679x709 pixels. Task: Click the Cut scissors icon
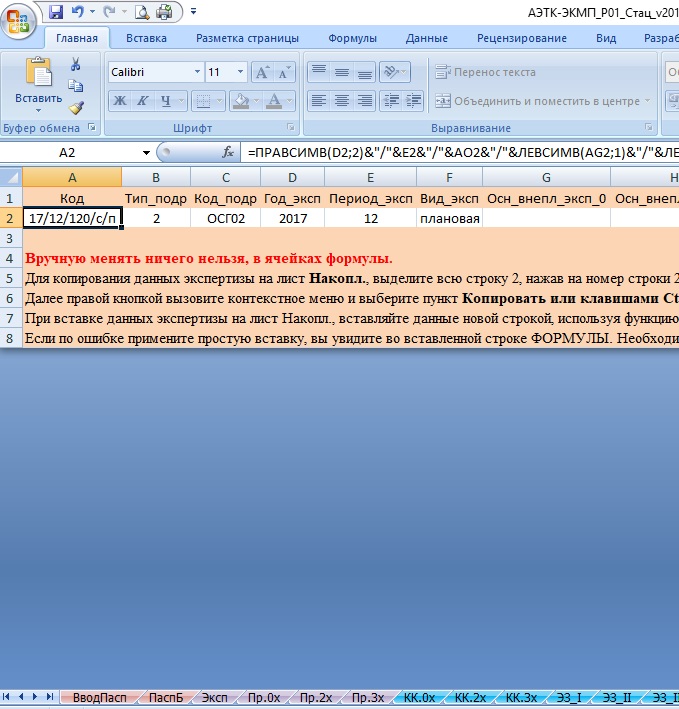point(76,64)
